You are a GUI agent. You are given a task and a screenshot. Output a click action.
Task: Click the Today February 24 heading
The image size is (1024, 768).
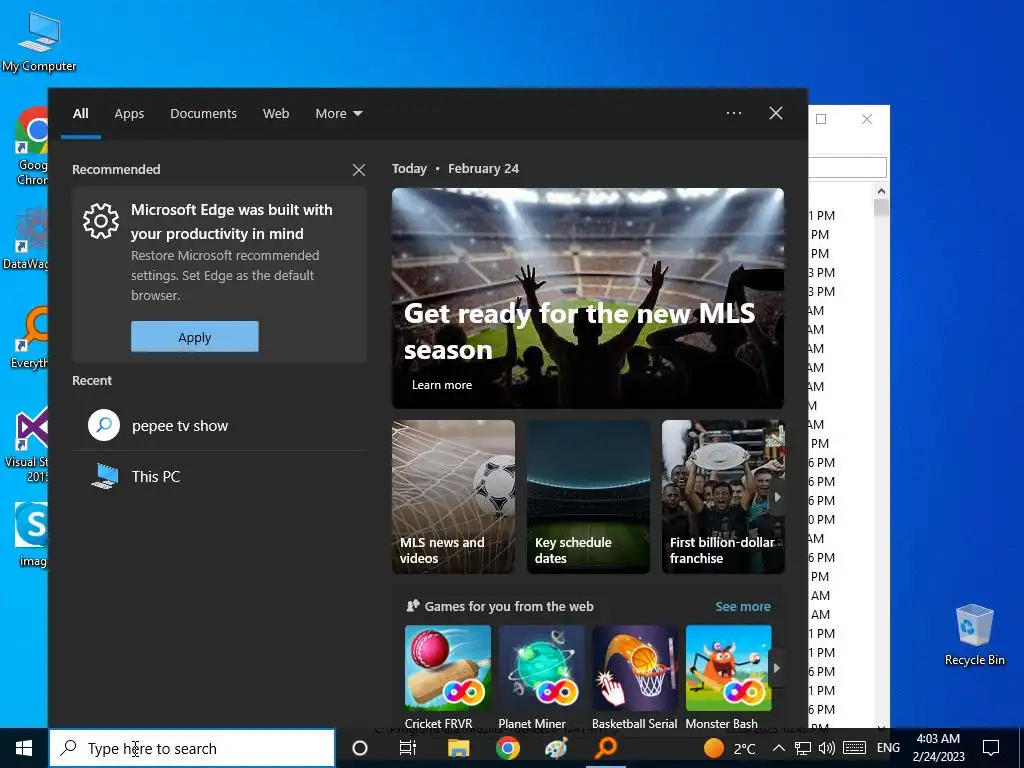455,168
